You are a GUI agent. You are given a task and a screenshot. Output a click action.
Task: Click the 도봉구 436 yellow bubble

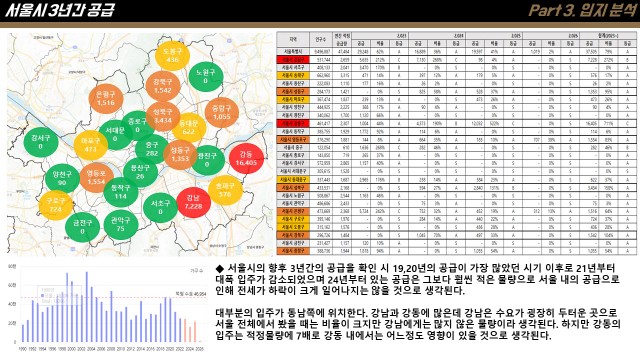pos(172,55)
